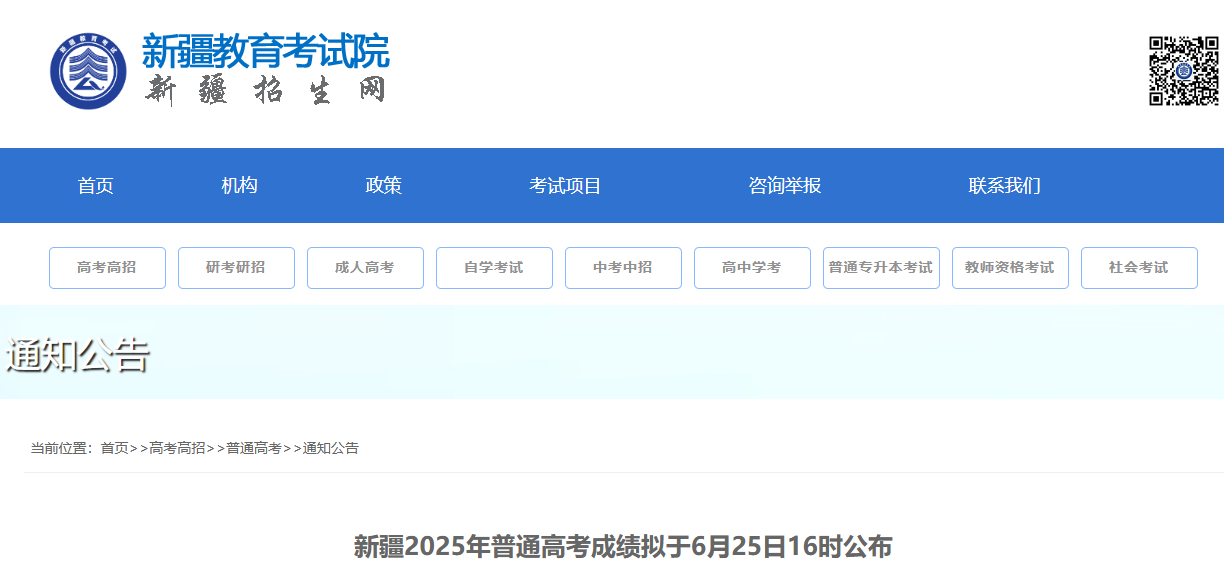The height and width of the screenshot is (571, 1224).
Task: Select the 成人高考 category button
Action: point(365,268)
